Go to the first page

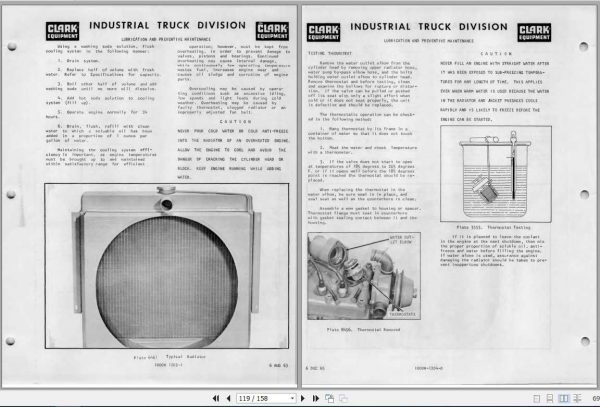coord(216,399)
